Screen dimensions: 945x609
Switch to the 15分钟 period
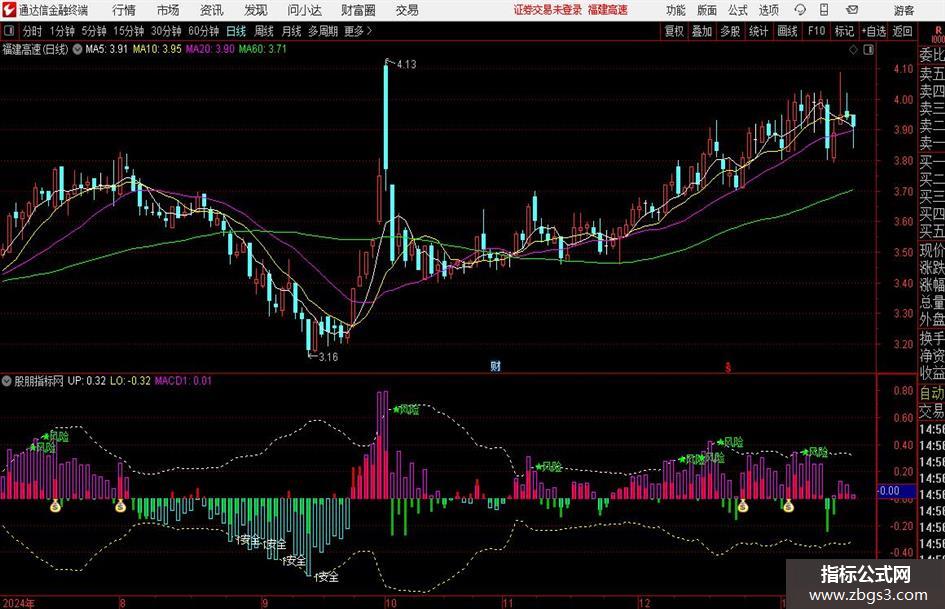click(128, 31)
